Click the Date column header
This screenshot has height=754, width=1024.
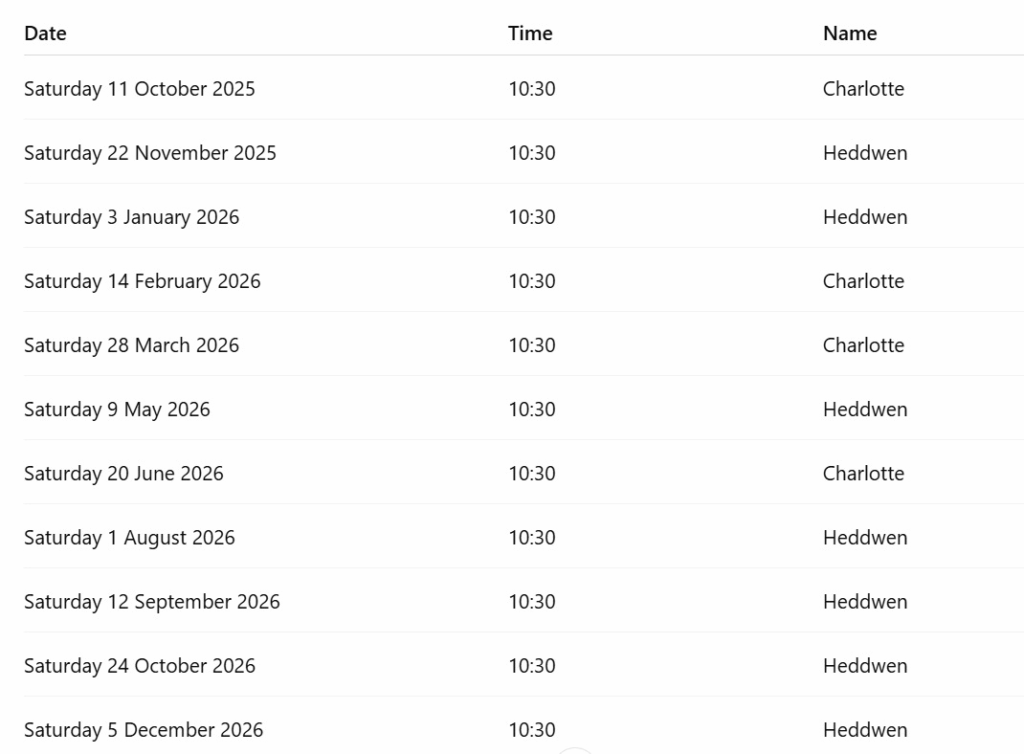click(x=45, y=33)
